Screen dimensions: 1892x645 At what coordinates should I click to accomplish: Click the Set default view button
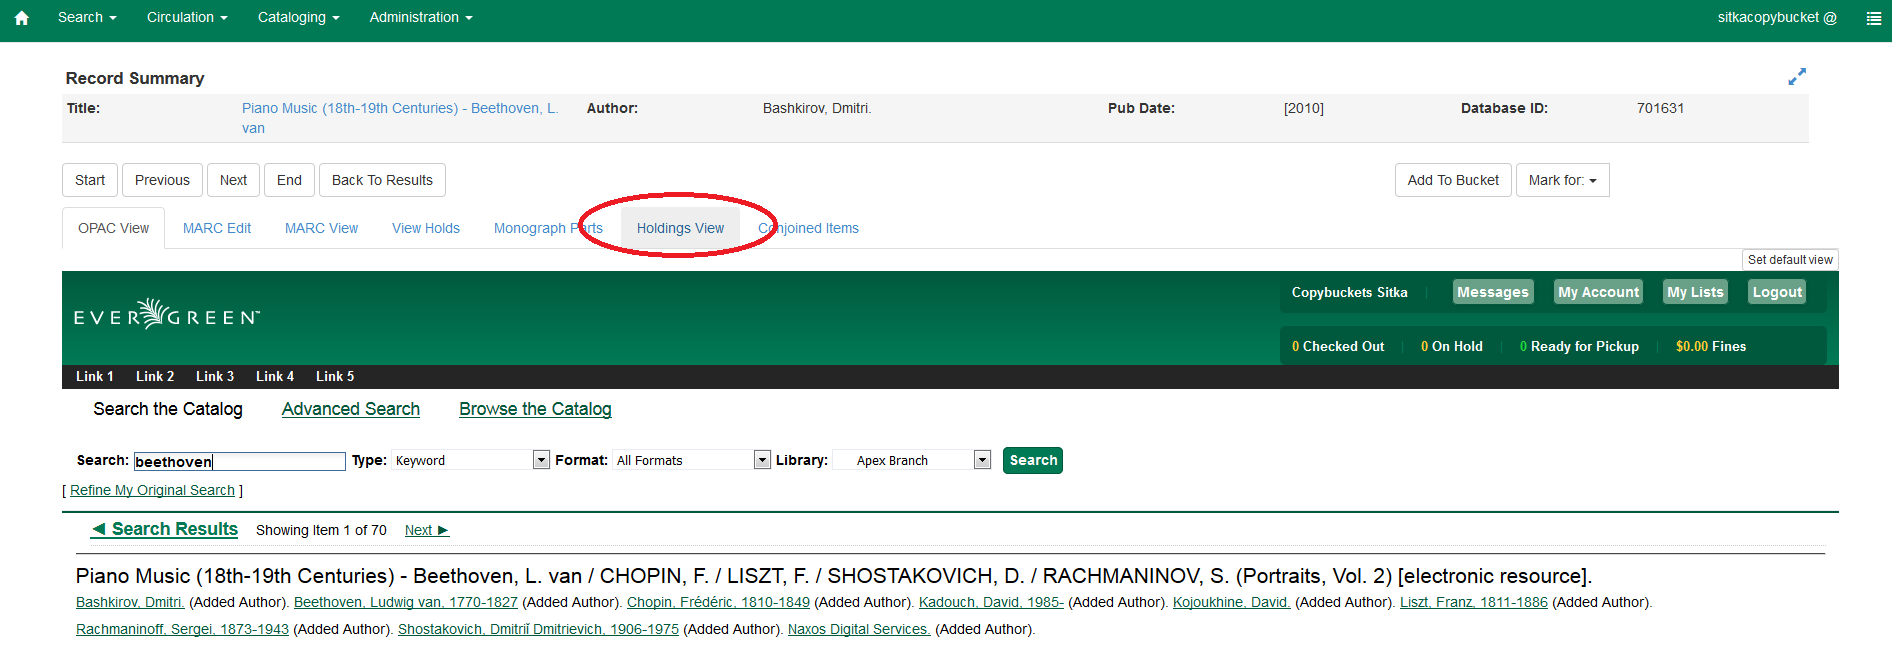pos(1789,260)
